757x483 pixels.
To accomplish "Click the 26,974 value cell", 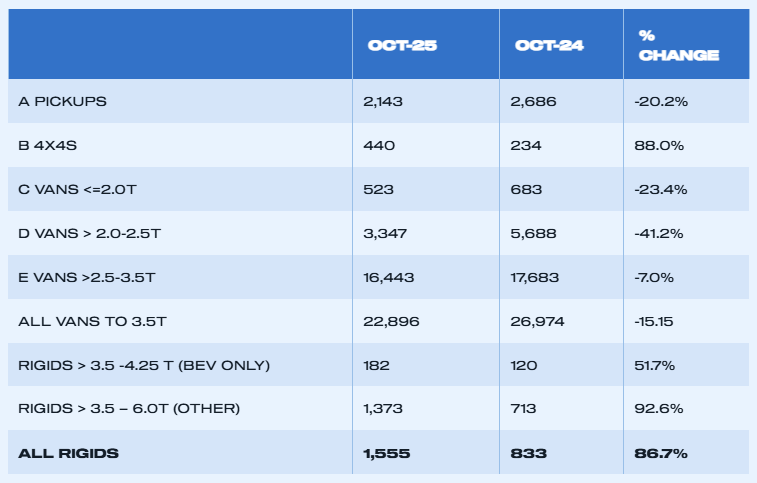I will click(541, 322).
